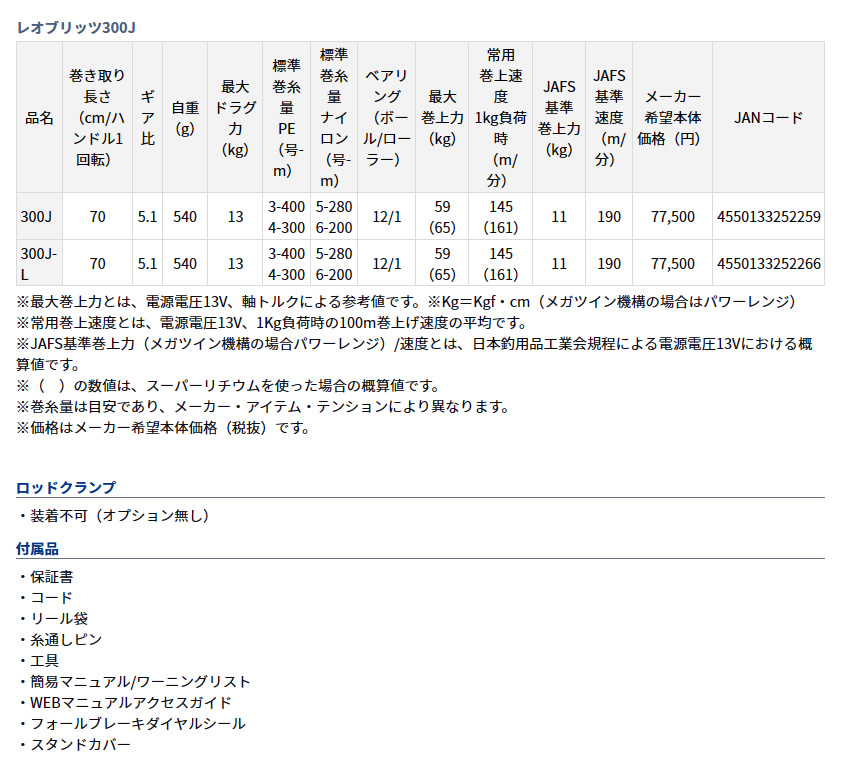This screenshot has height=777, width=842.
Task: Select the 品名 column header
Action: point(39,118)
